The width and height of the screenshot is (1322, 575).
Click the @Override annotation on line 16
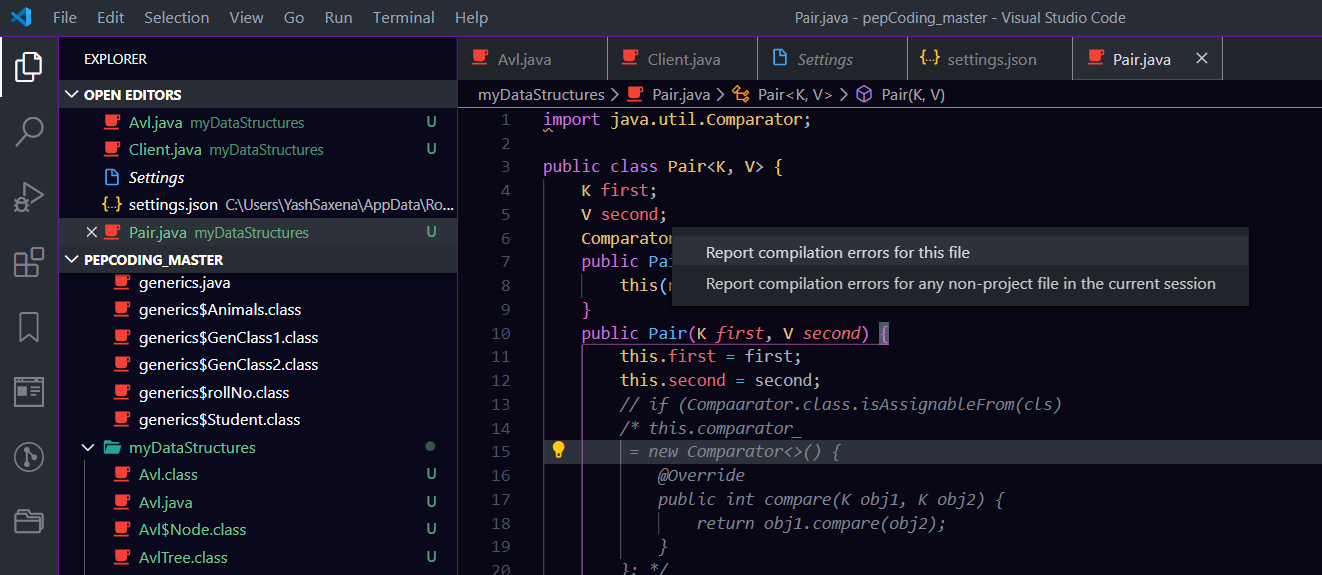(701, 475)
